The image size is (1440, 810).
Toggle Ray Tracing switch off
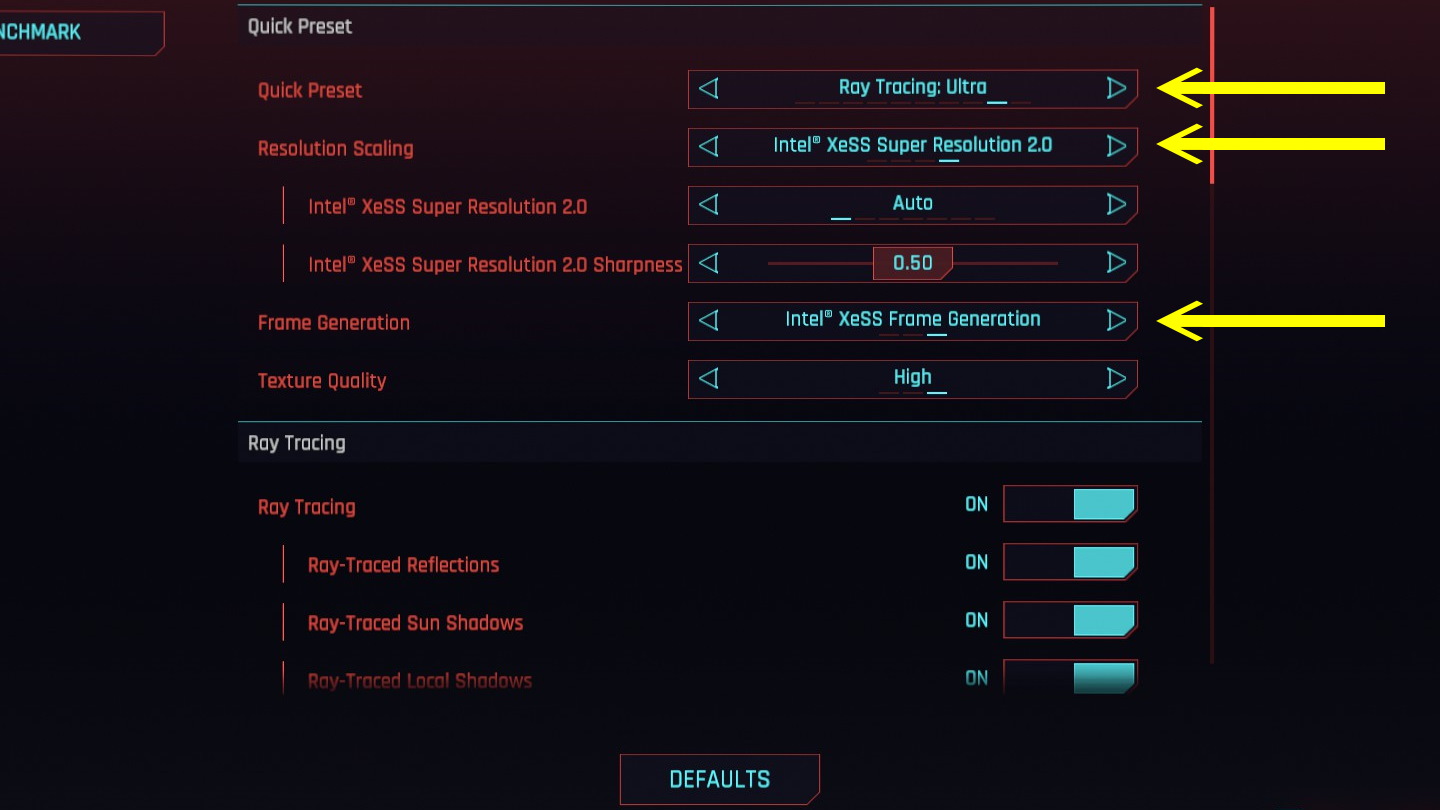click(x=1070, y=504)
